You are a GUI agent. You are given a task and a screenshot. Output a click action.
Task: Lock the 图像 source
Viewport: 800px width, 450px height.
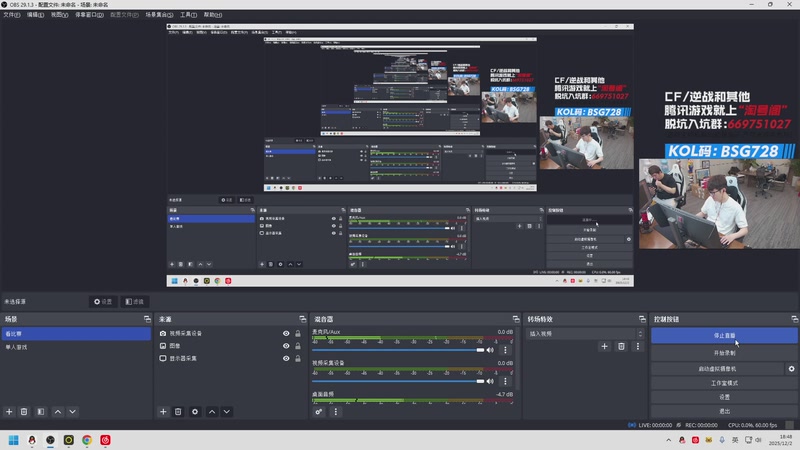coord(298,346)
